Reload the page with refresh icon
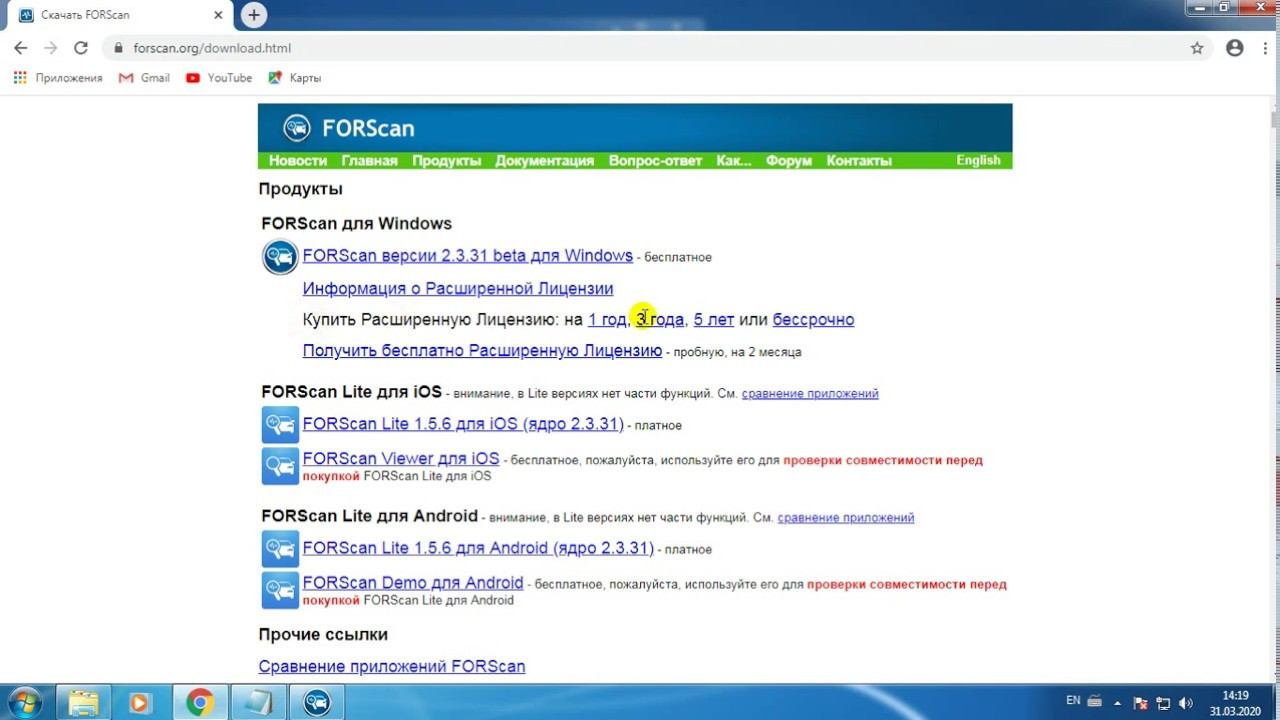The image size is (1280, 720). [81, 48]
